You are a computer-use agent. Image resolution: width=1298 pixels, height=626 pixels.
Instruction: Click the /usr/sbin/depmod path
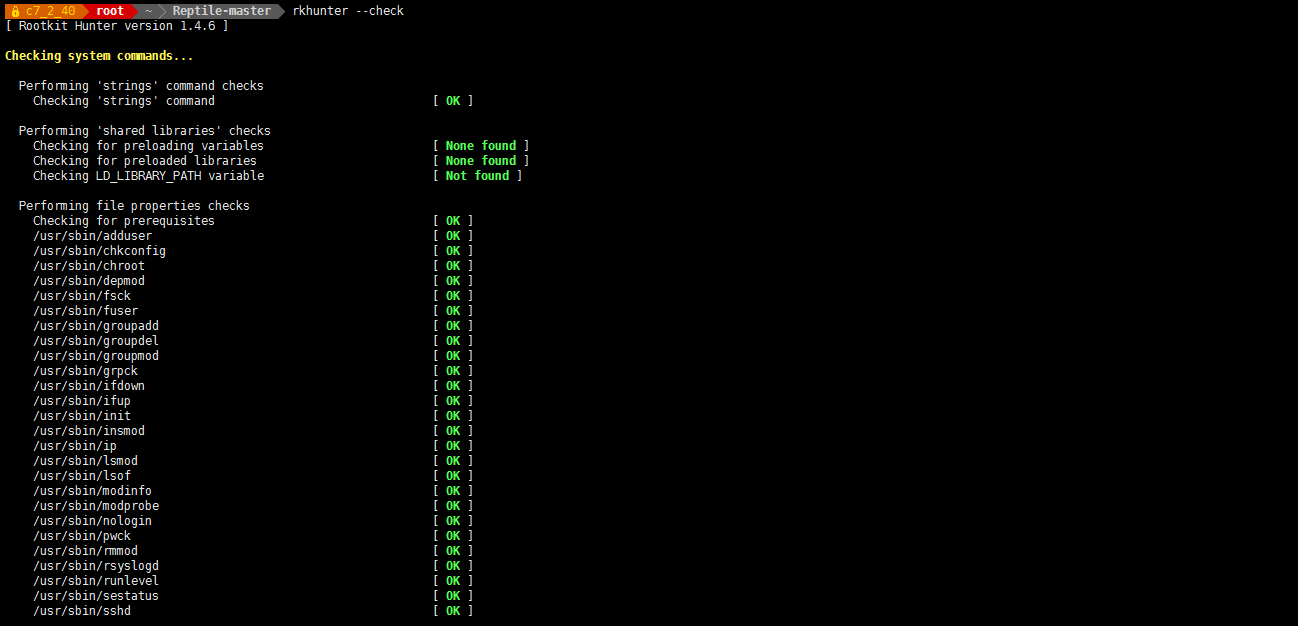(89, 281)
